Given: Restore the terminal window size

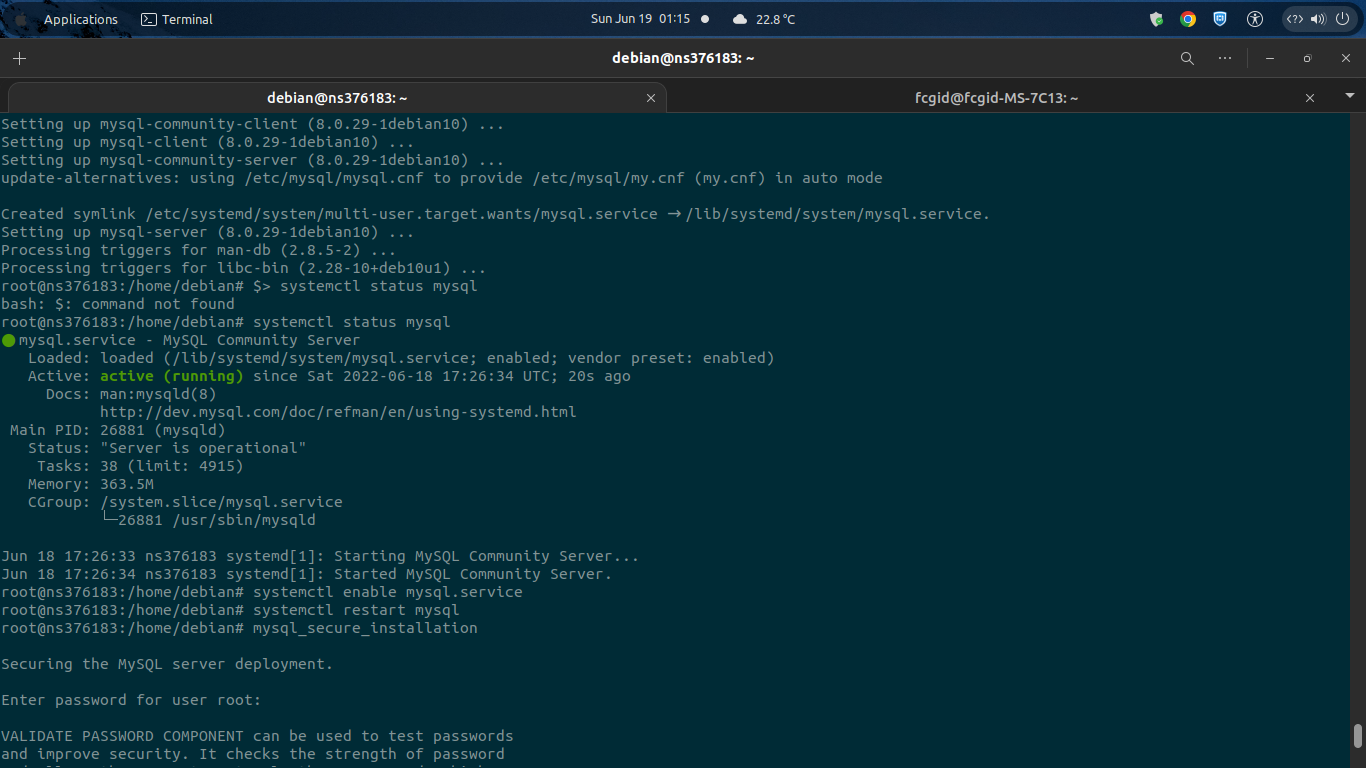Looking at the screenshot, I should [1307, 58].
